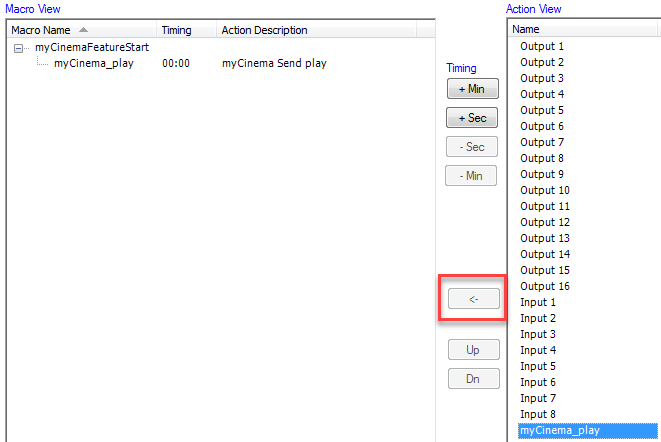This screenshot has height=442, width=661.
Task: Select Output 6 in Action View
Action: click(x=542, y=127)
